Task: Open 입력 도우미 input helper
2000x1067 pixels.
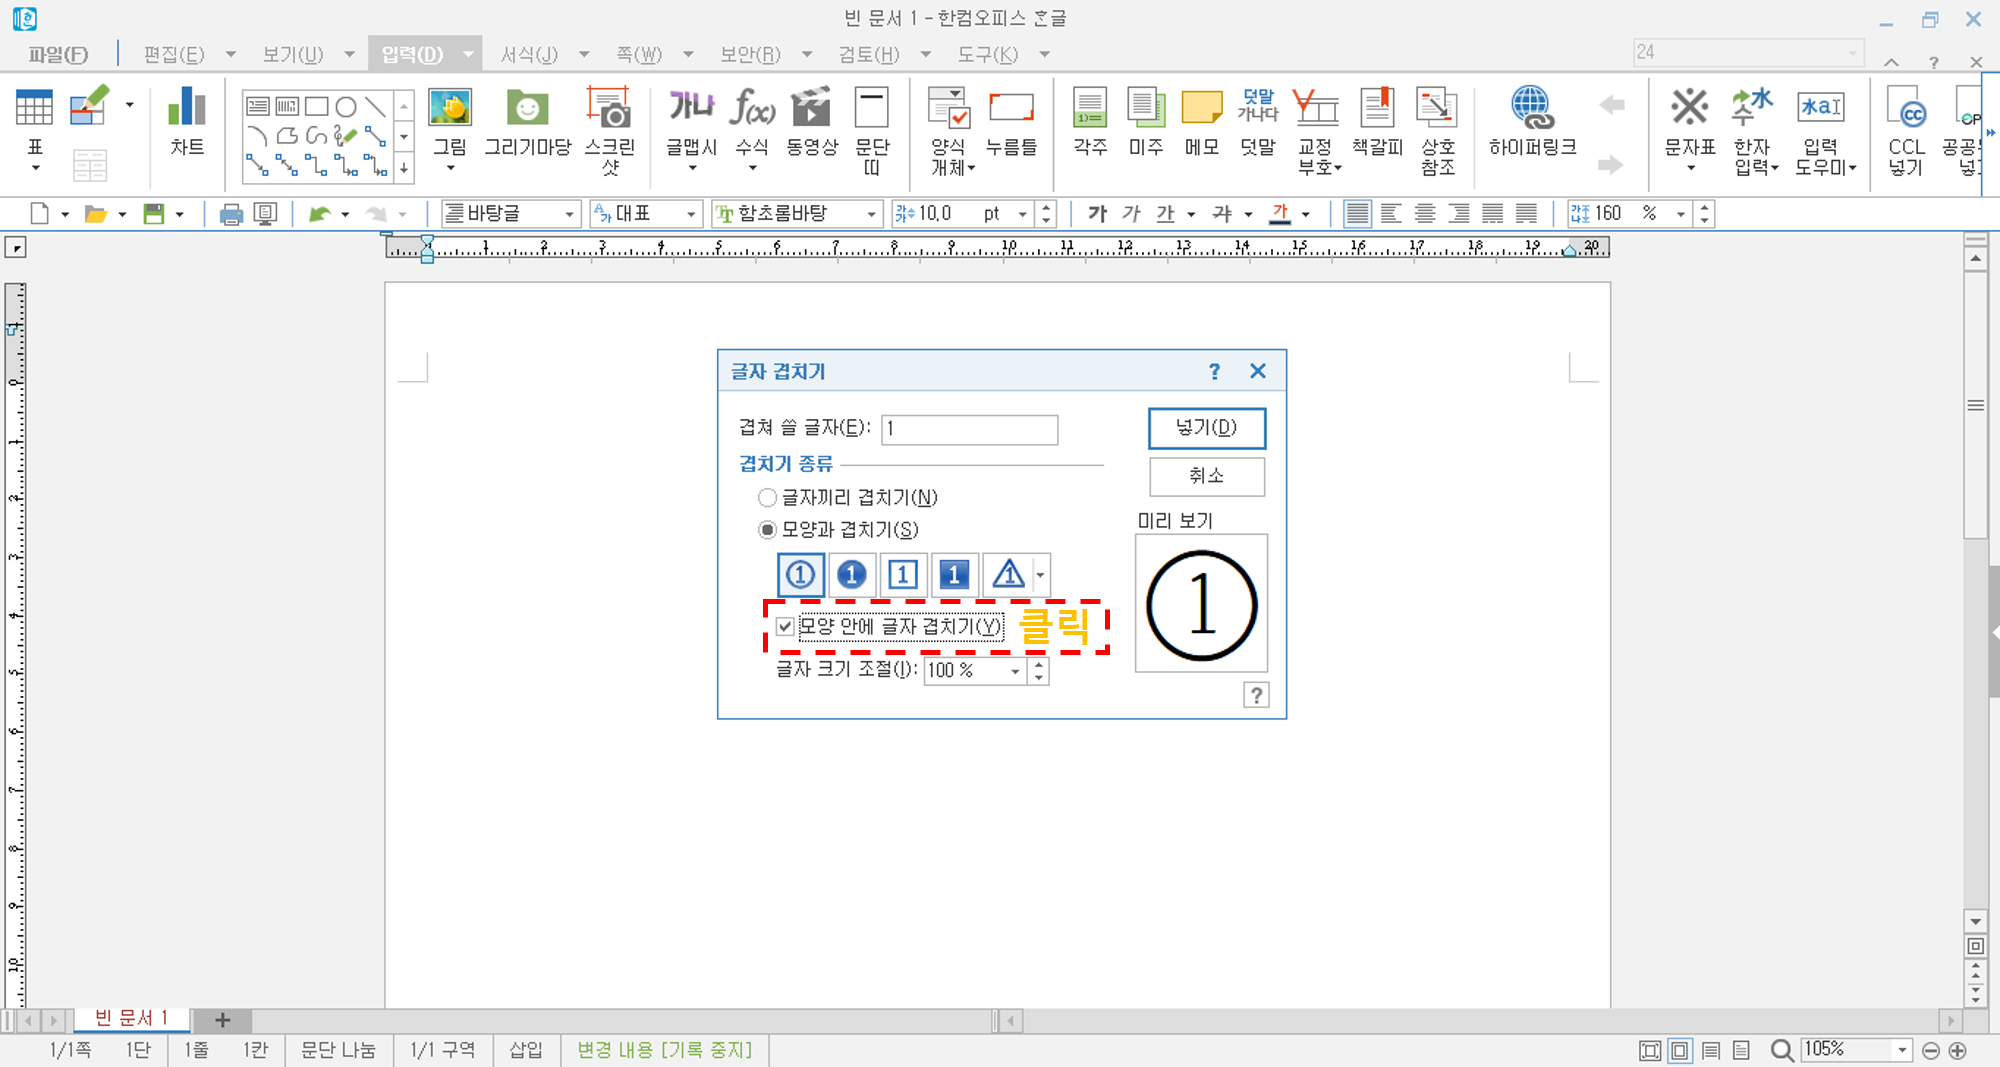Action: 1822,130
